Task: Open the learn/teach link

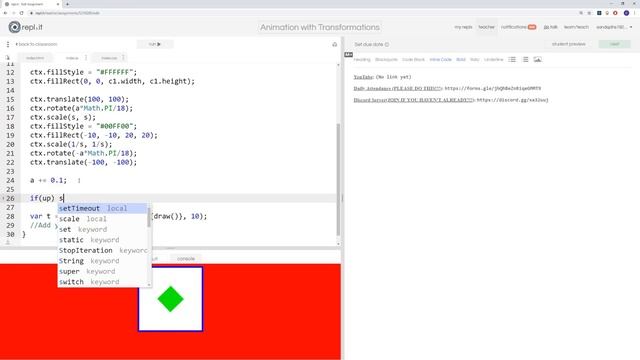Action: click(x=576, y=27)
